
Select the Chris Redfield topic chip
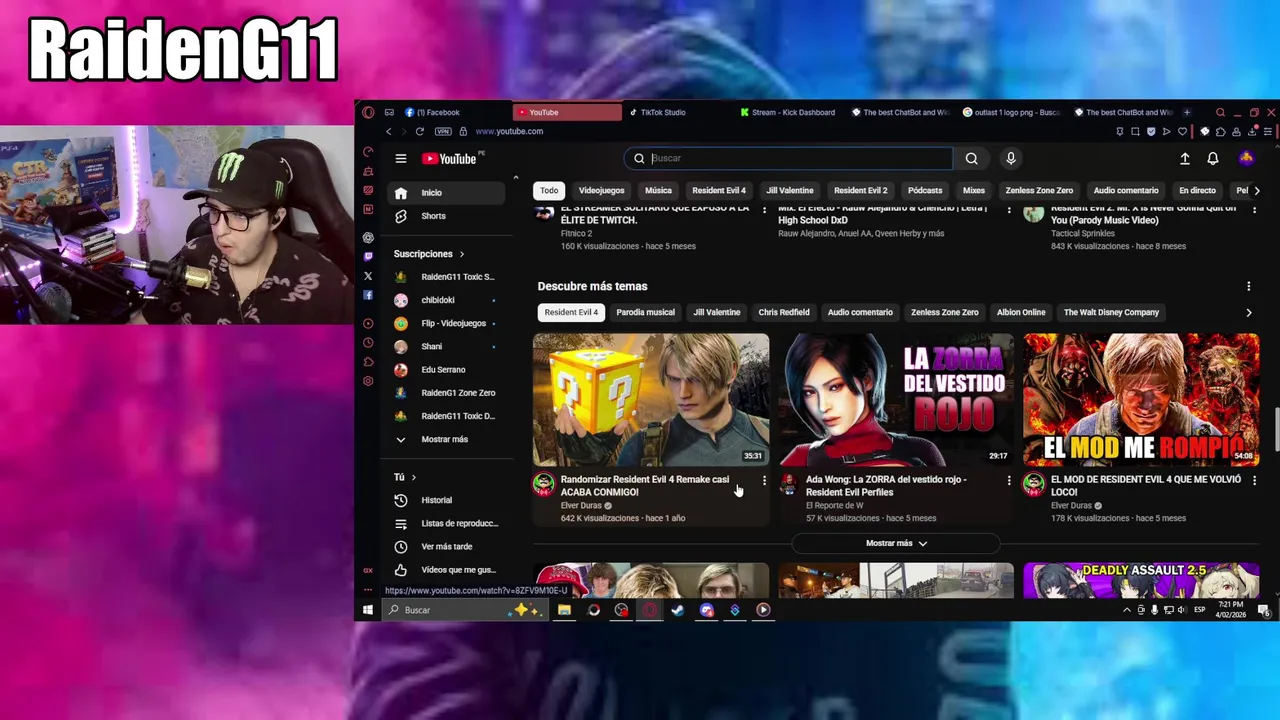[784, 312]
